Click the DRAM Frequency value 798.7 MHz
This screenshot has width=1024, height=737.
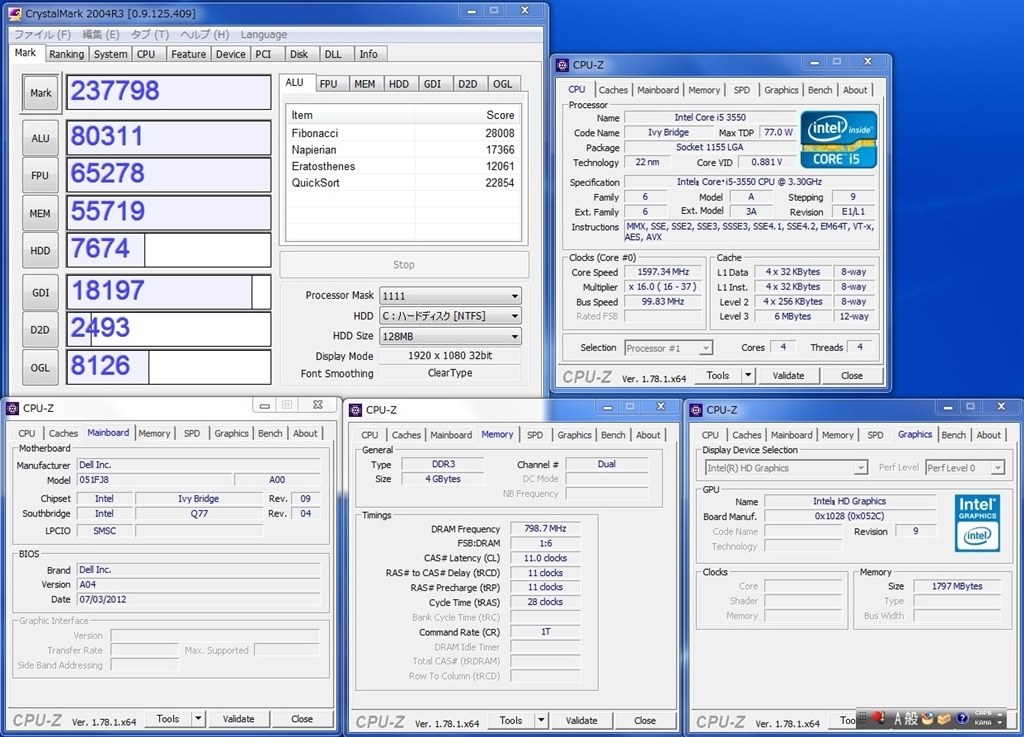[x=545, y=529]
